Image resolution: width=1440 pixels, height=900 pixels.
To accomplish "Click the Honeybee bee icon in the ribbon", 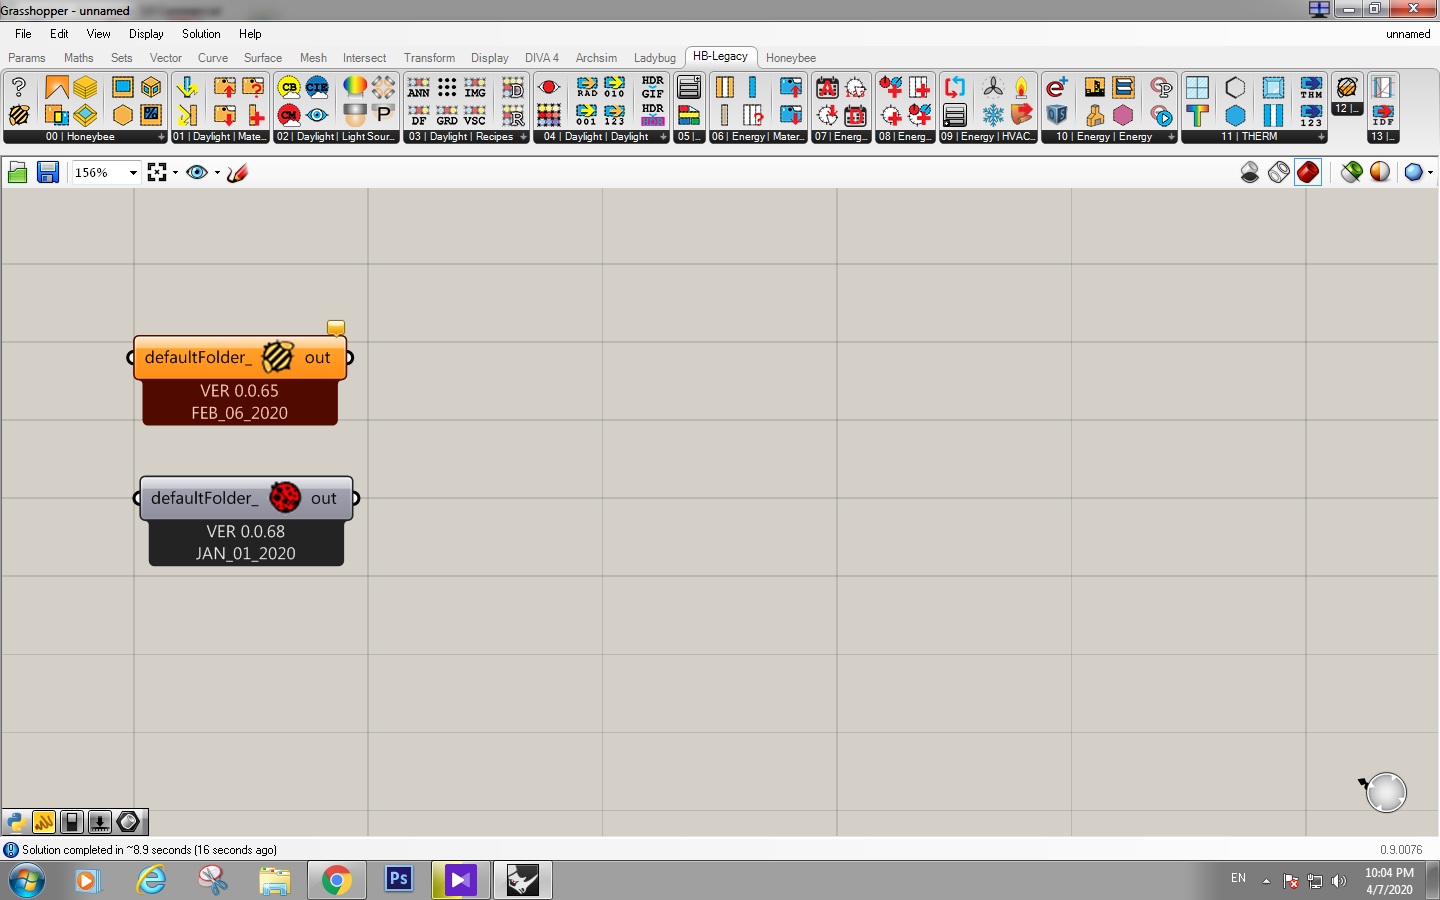I will click(19, 115).
